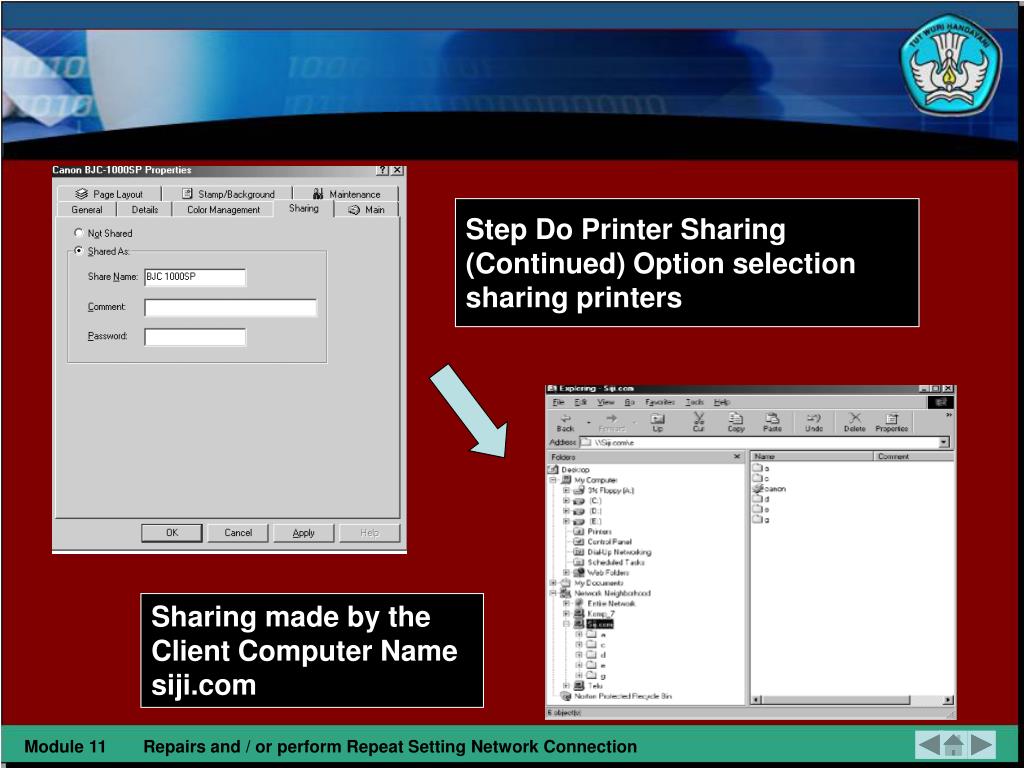
Task: Collapse the Network Neighborhood node
Action: (x=553, y=593)
